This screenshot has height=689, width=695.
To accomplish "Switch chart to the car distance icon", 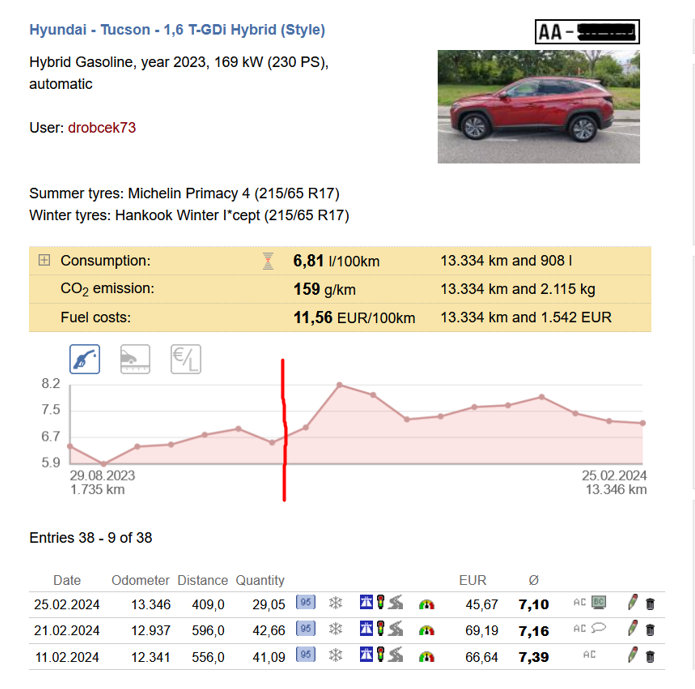I will click(135, 359).
